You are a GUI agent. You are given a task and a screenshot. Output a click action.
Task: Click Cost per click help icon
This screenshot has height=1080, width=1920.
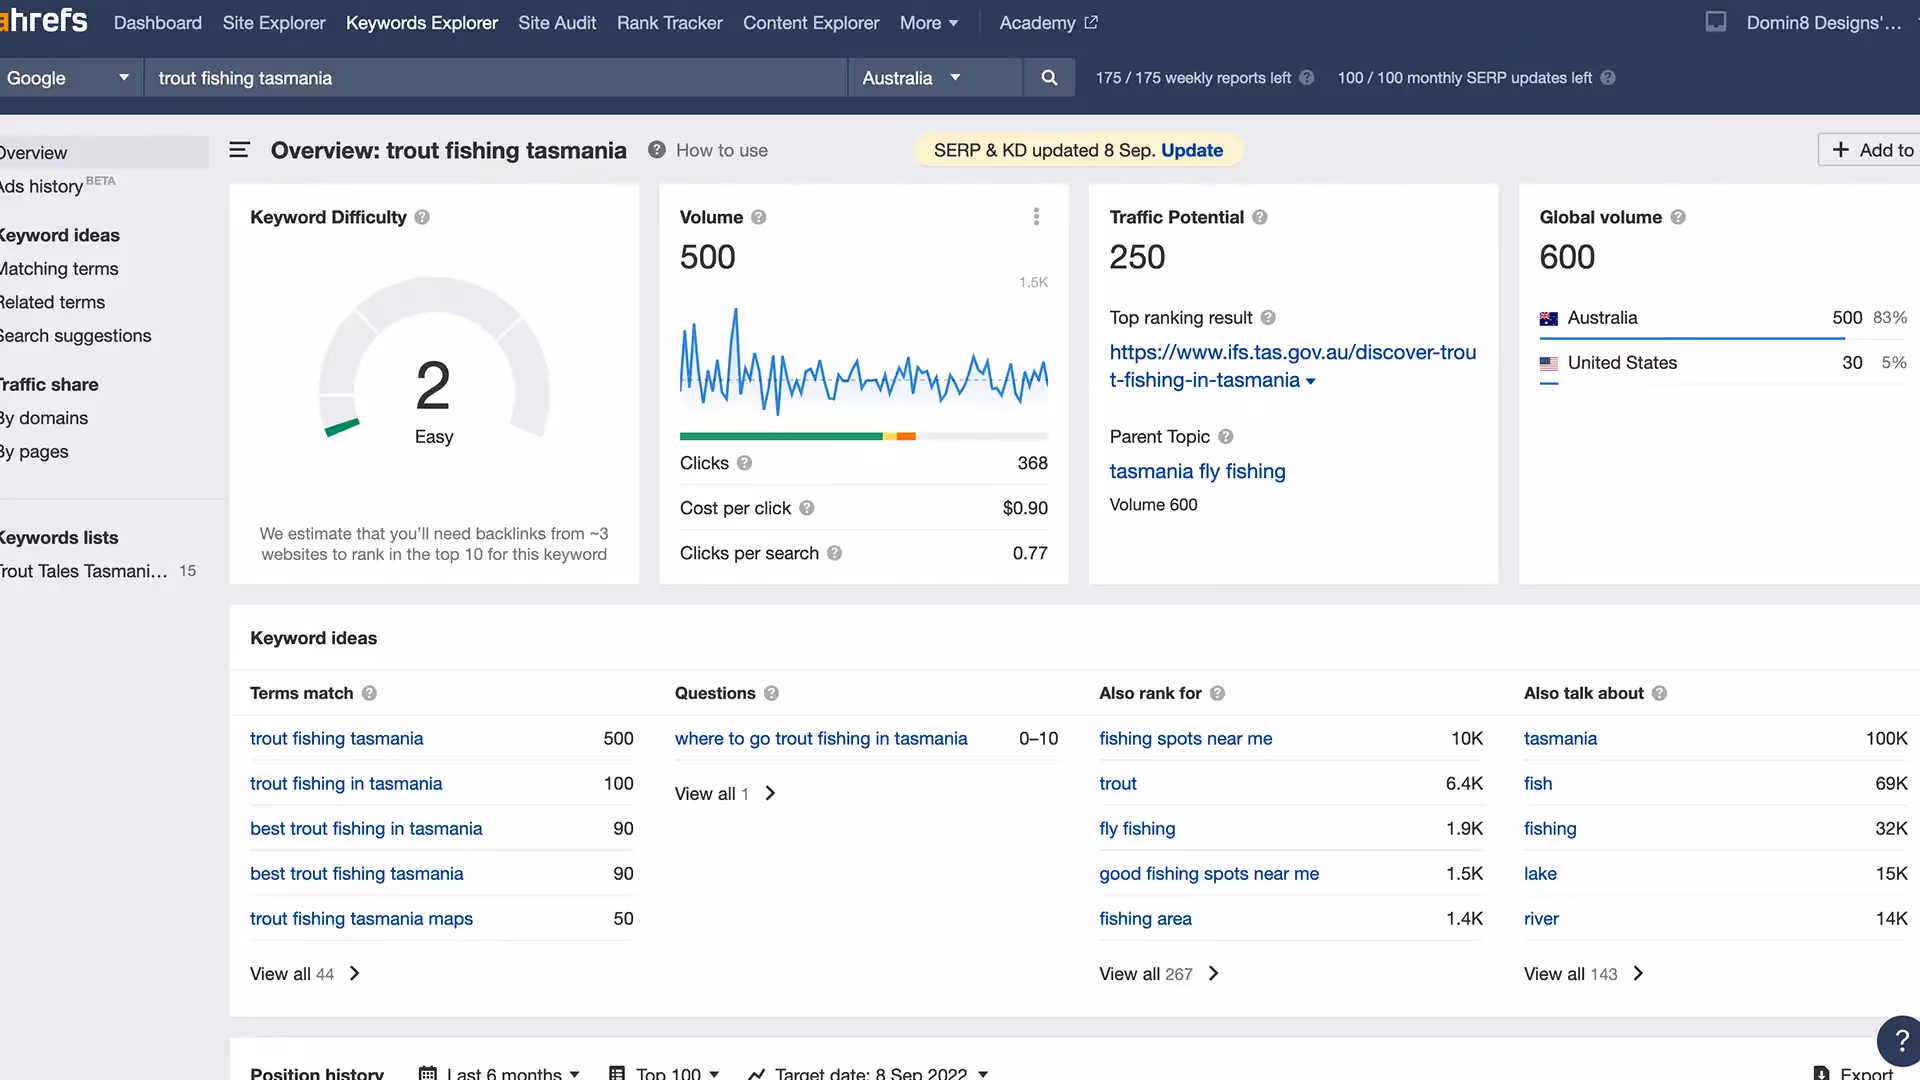807,508
